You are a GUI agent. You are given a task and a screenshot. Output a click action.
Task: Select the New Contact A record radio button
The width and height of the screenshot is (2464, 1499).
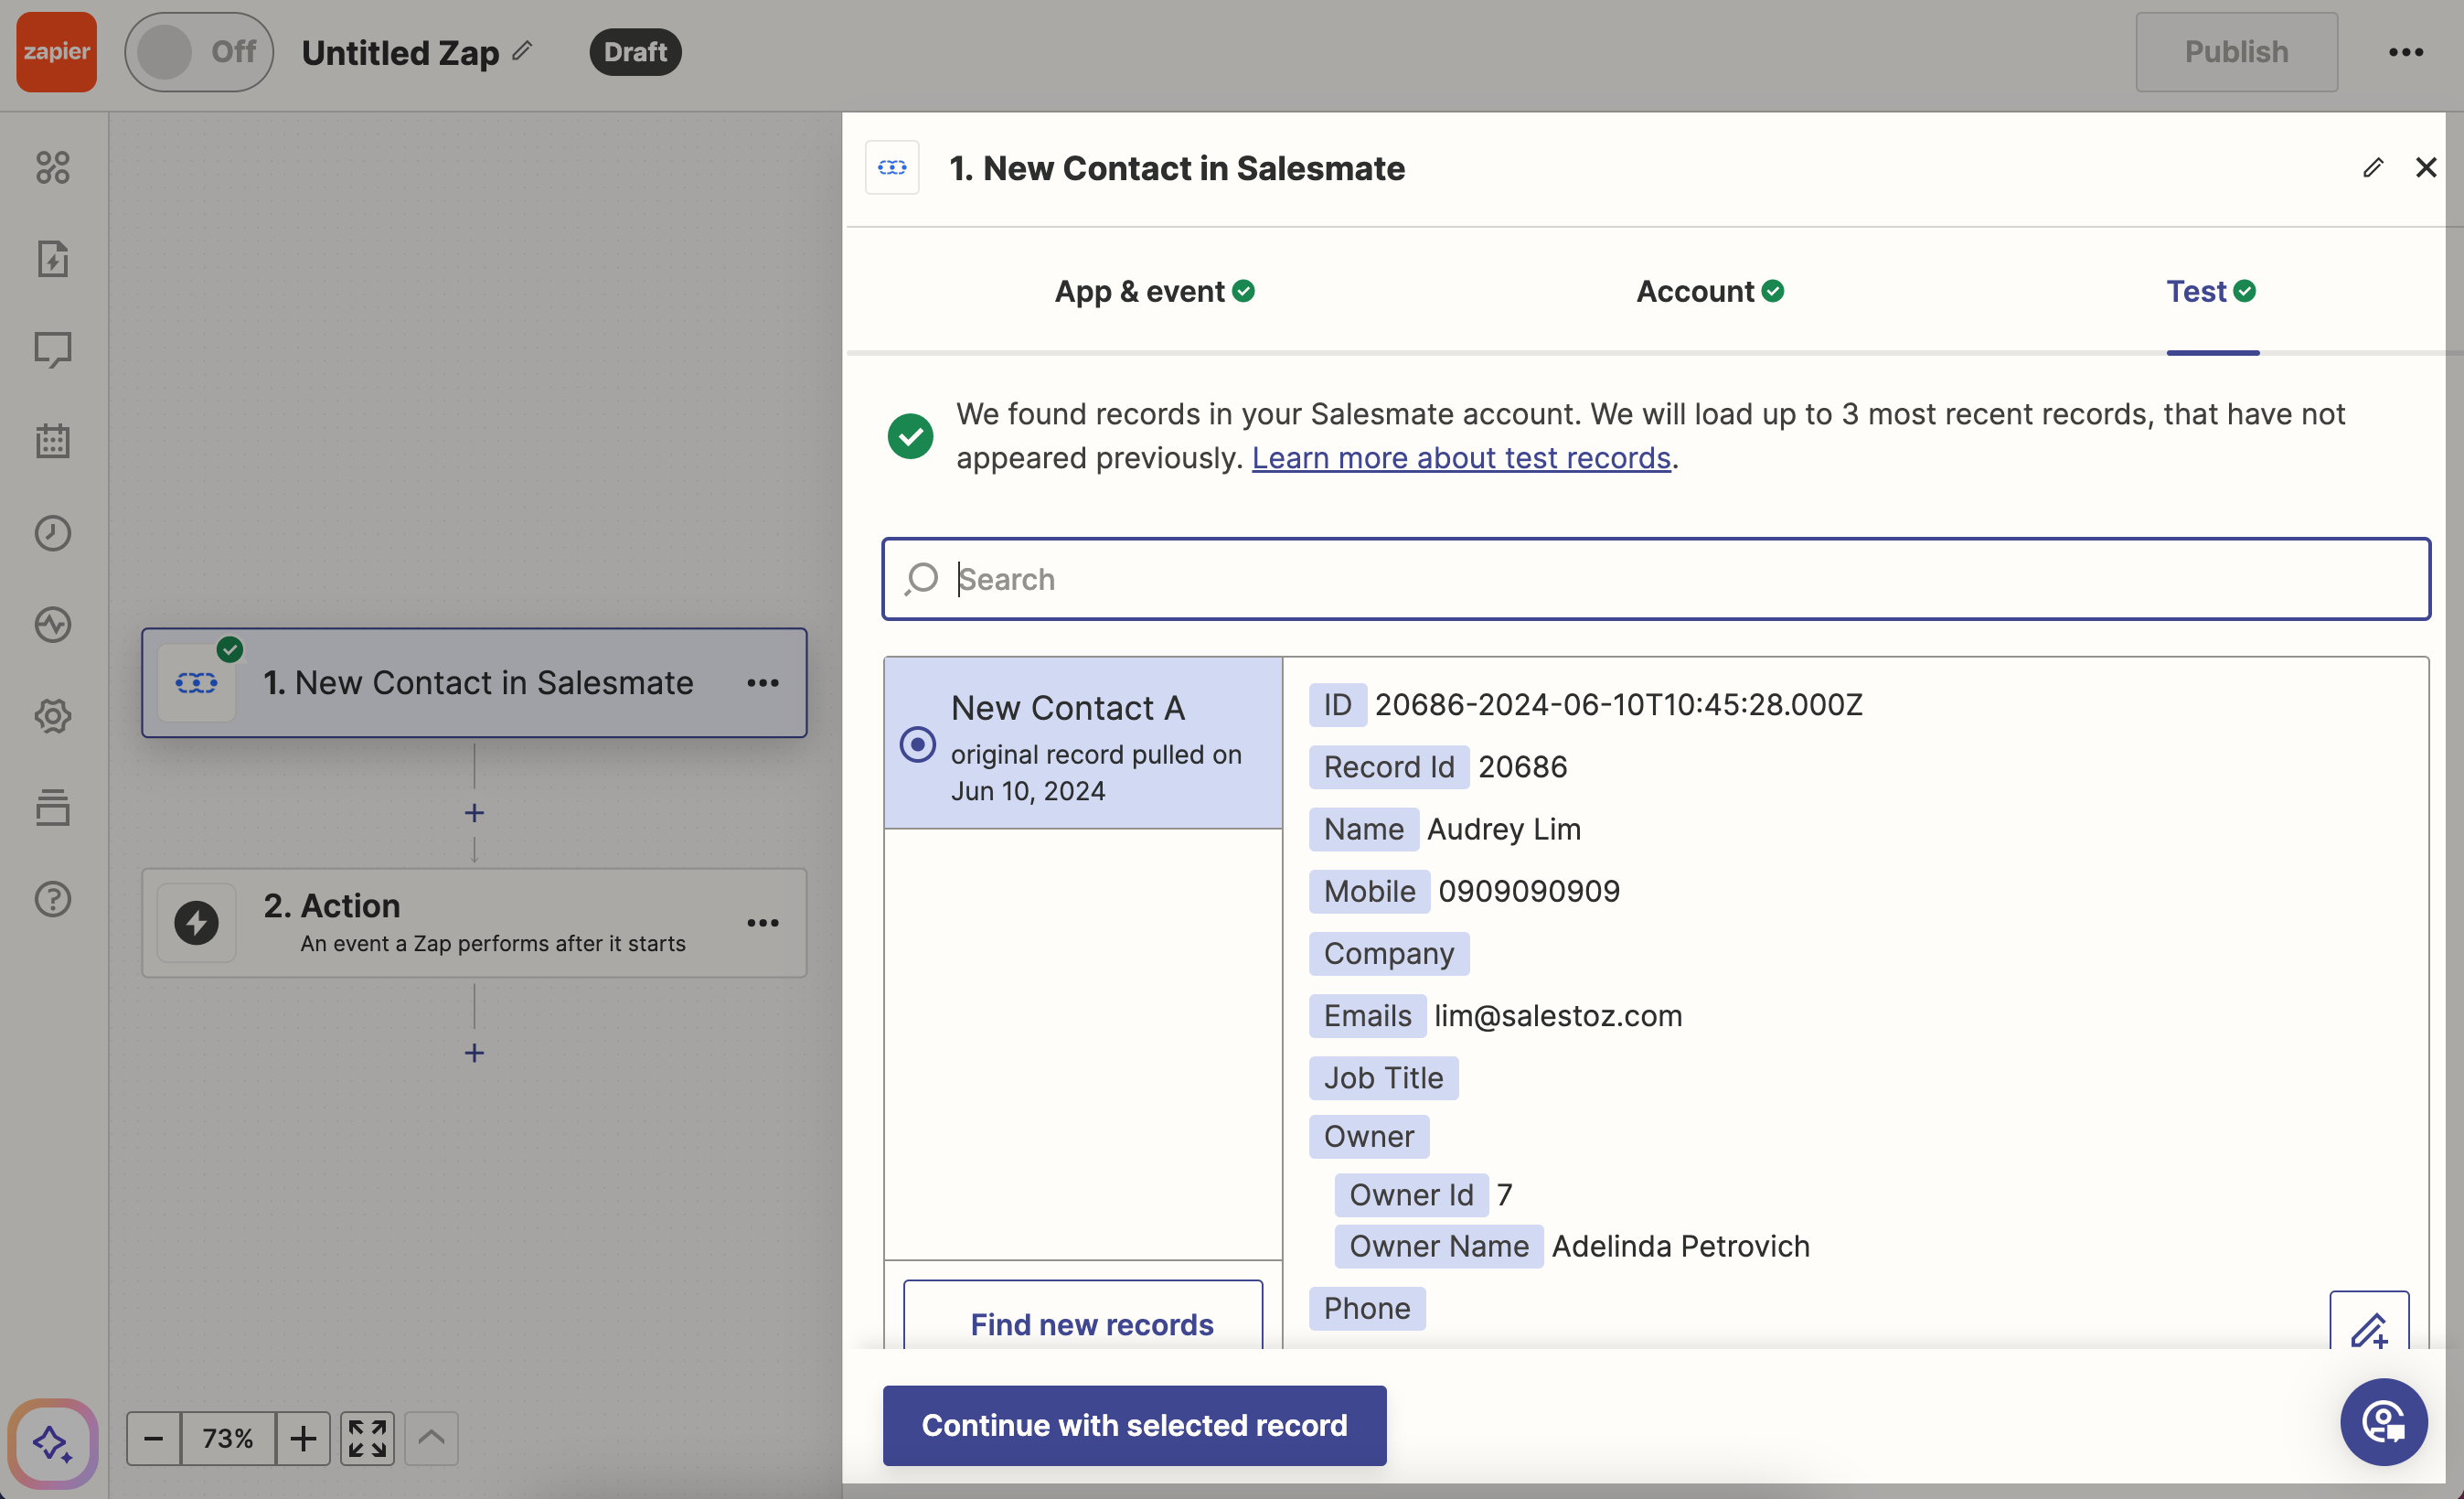(x=917, y=744)
